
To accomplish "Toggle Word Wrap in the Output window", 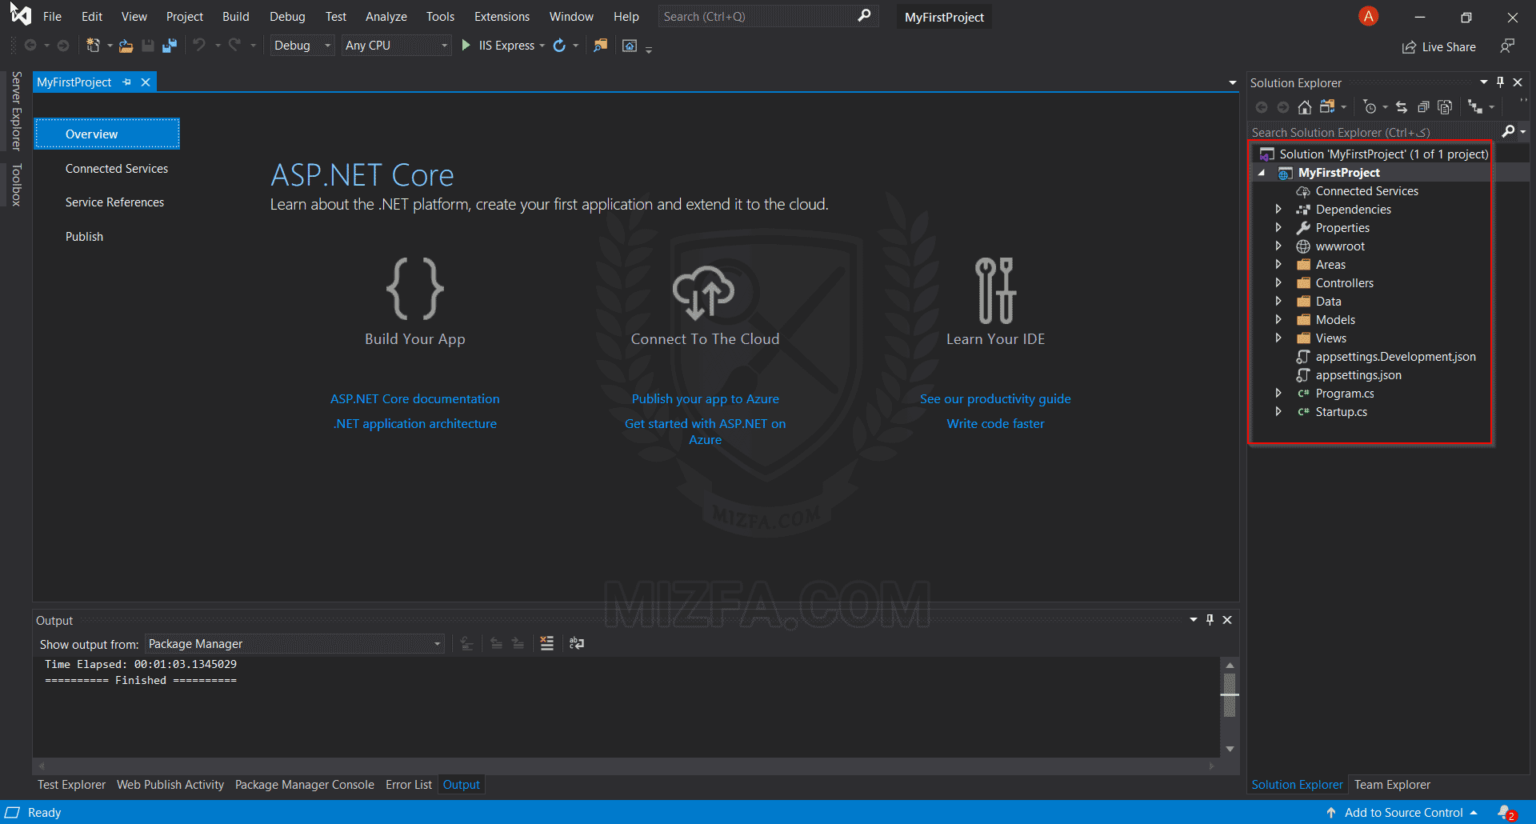I will point(576,643).
